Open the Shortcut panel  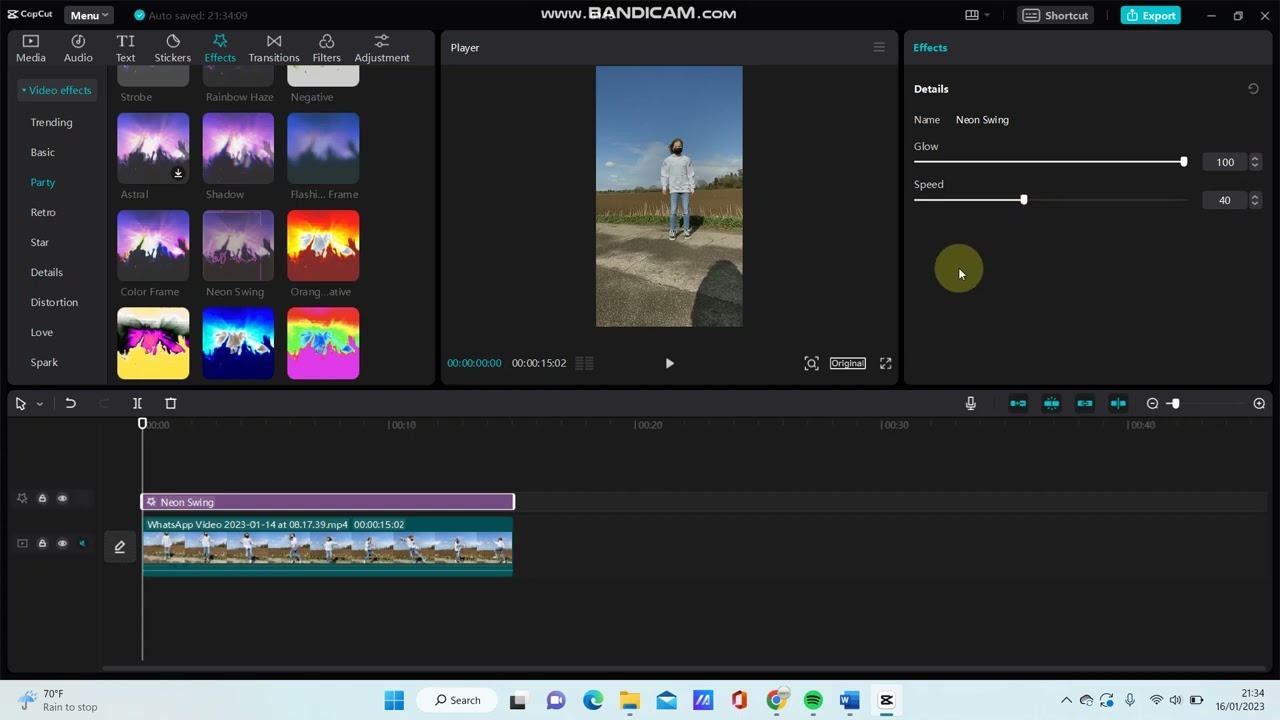1056,15
